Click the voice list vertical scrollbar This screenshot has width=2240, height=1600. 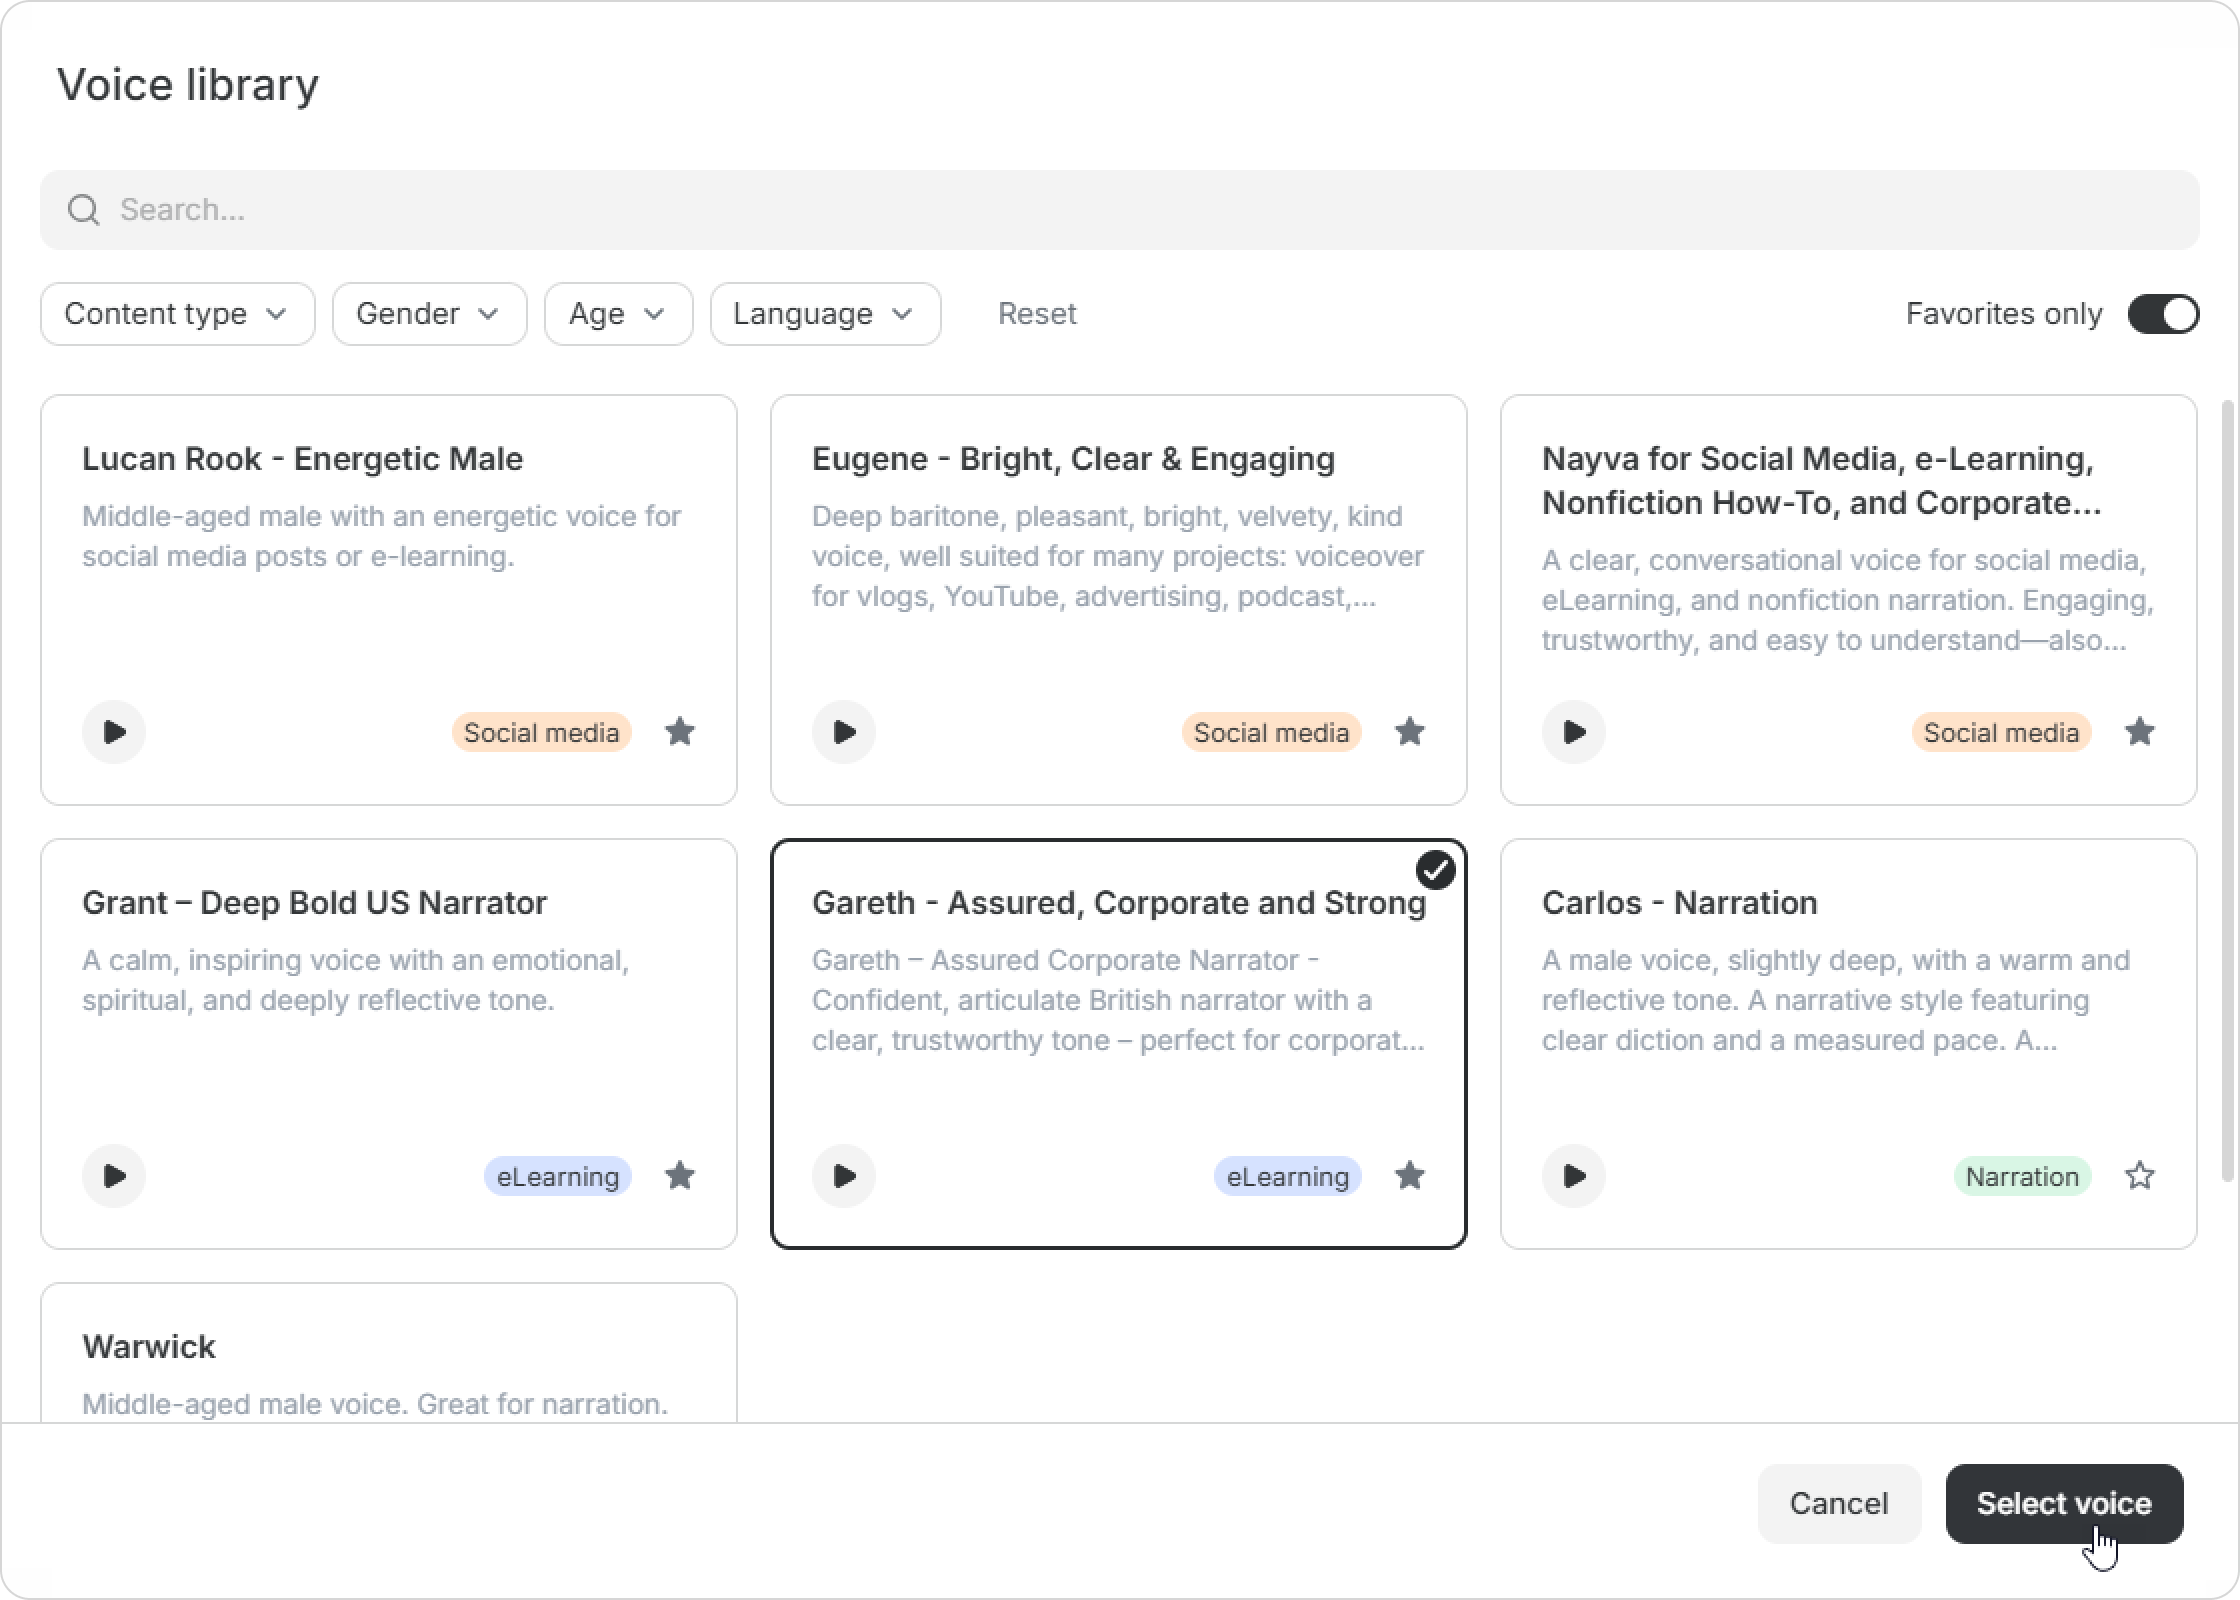(2228, 790)
